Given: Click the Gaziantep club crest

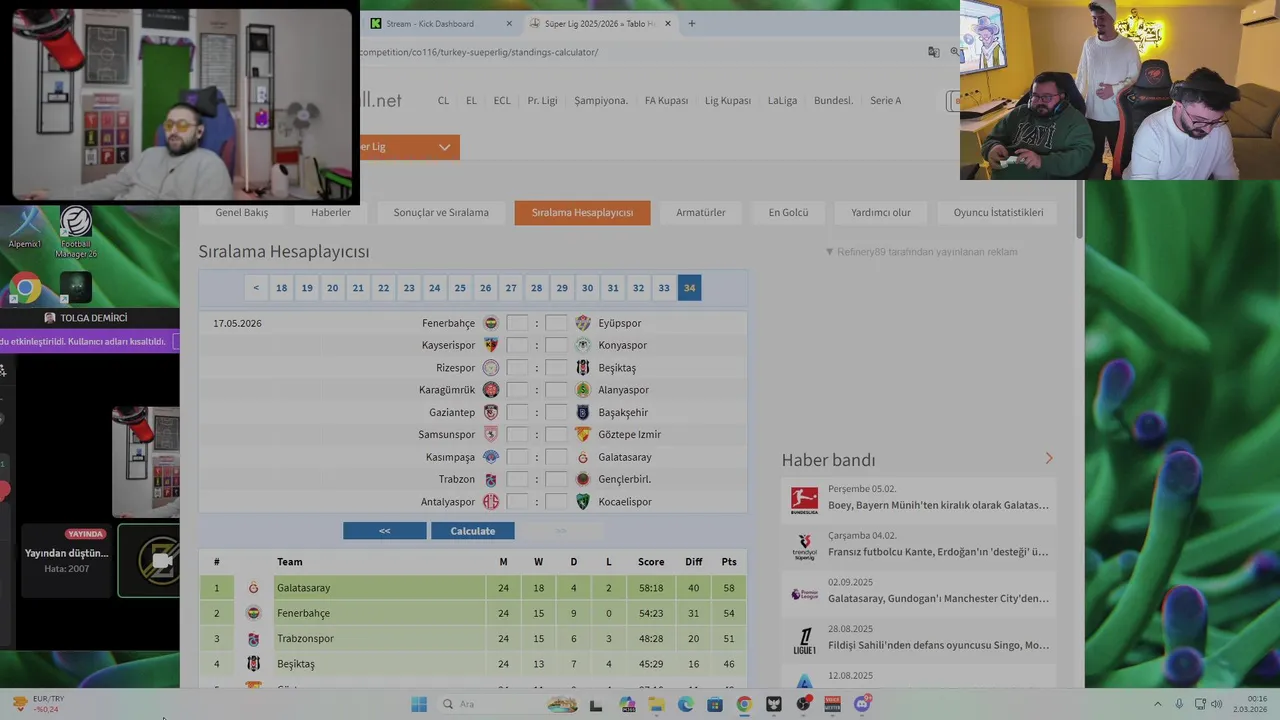Looking at the screenshot, I should pos(491,412).
